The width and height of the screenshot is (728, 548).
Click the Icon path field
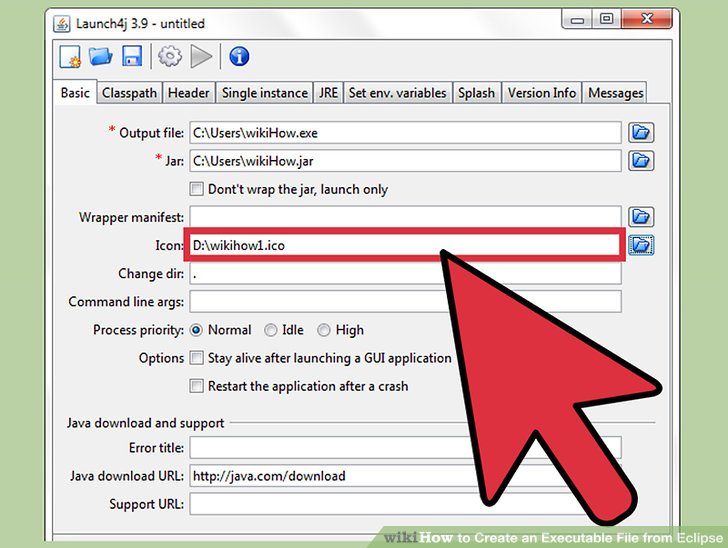[405, 245]
